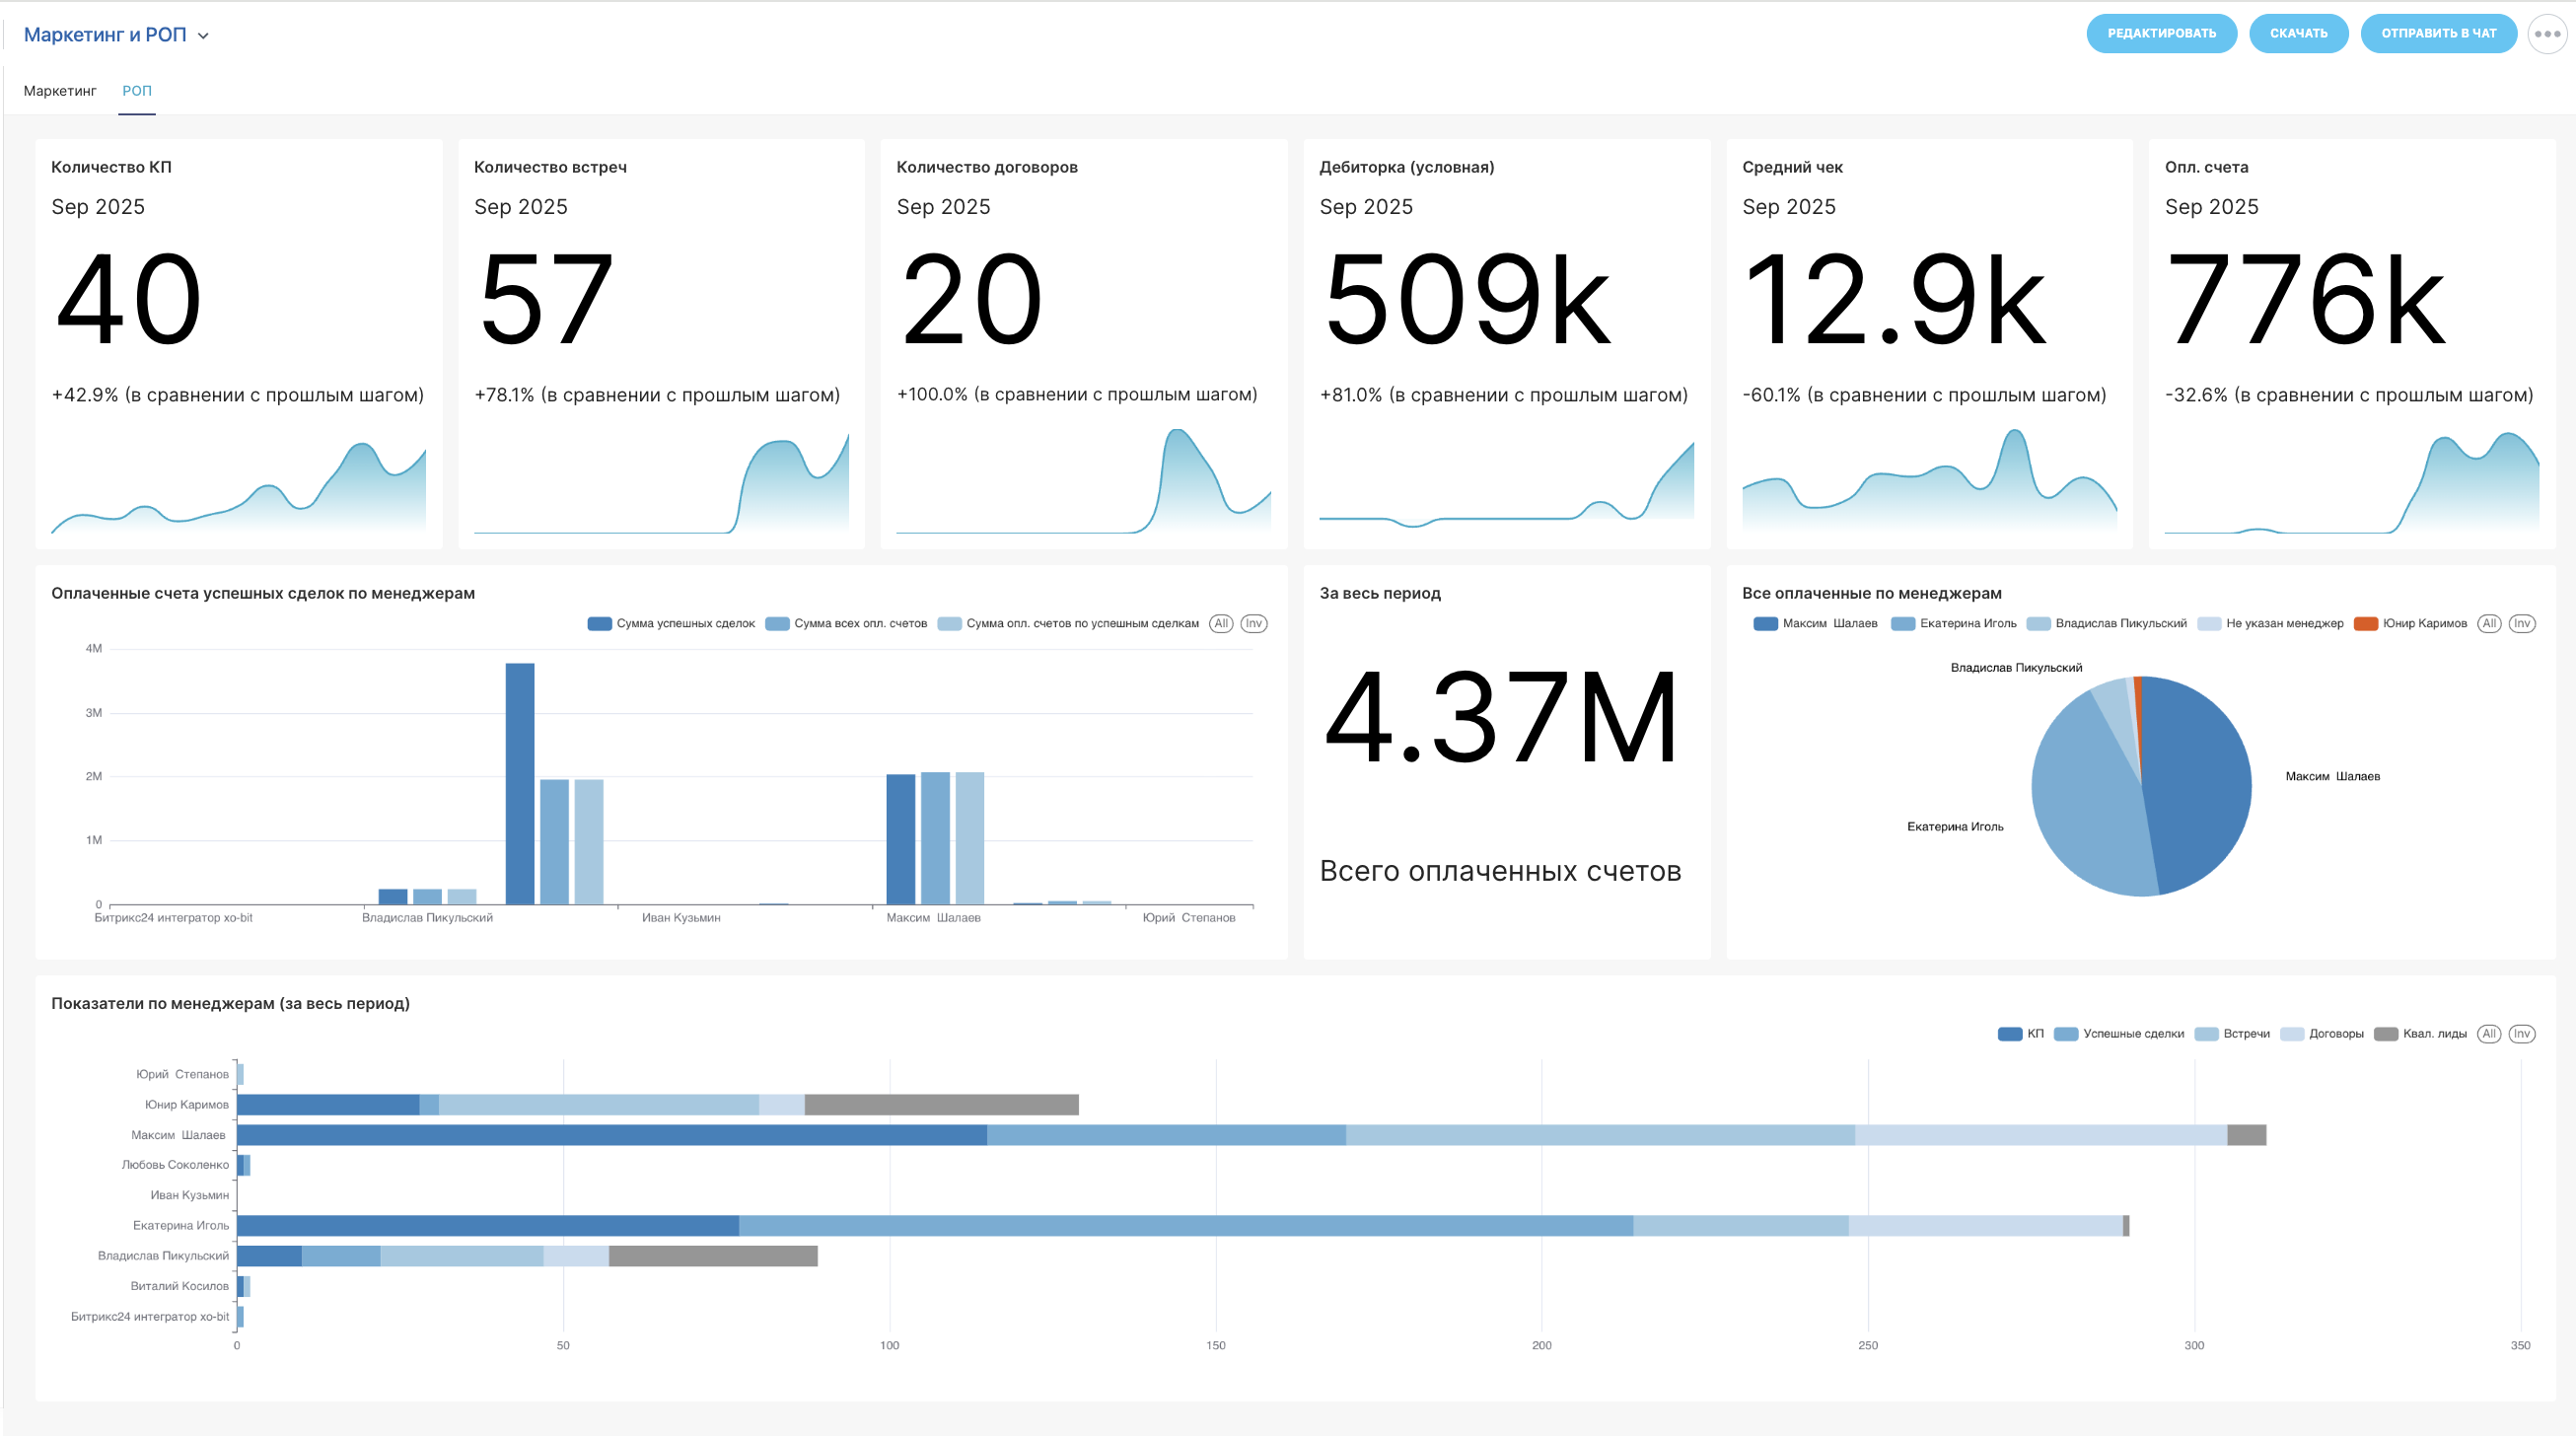Viewport: 2576px width, 1436px height.
Task: Toggle the Юнир Каримов orange legend swatch
Action: pyautogui.click(x=2365, y=623)
